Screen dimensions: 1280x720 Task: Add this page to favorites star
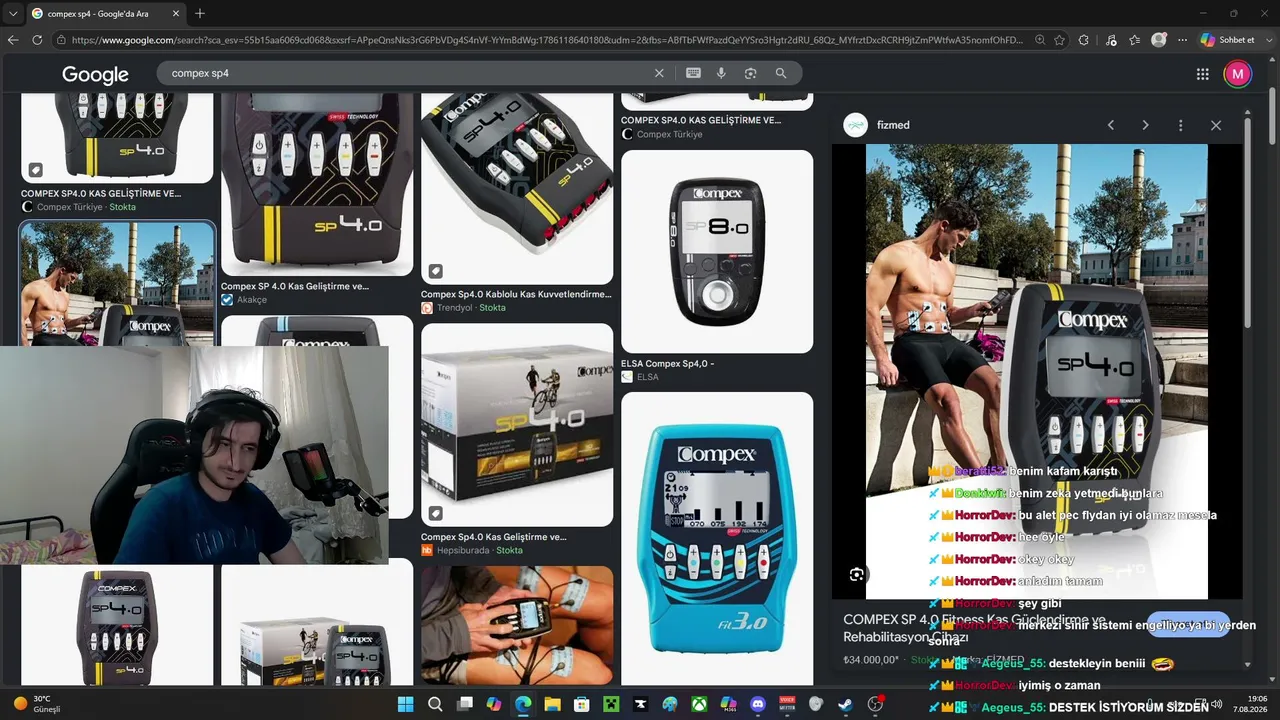[1062, 40]
